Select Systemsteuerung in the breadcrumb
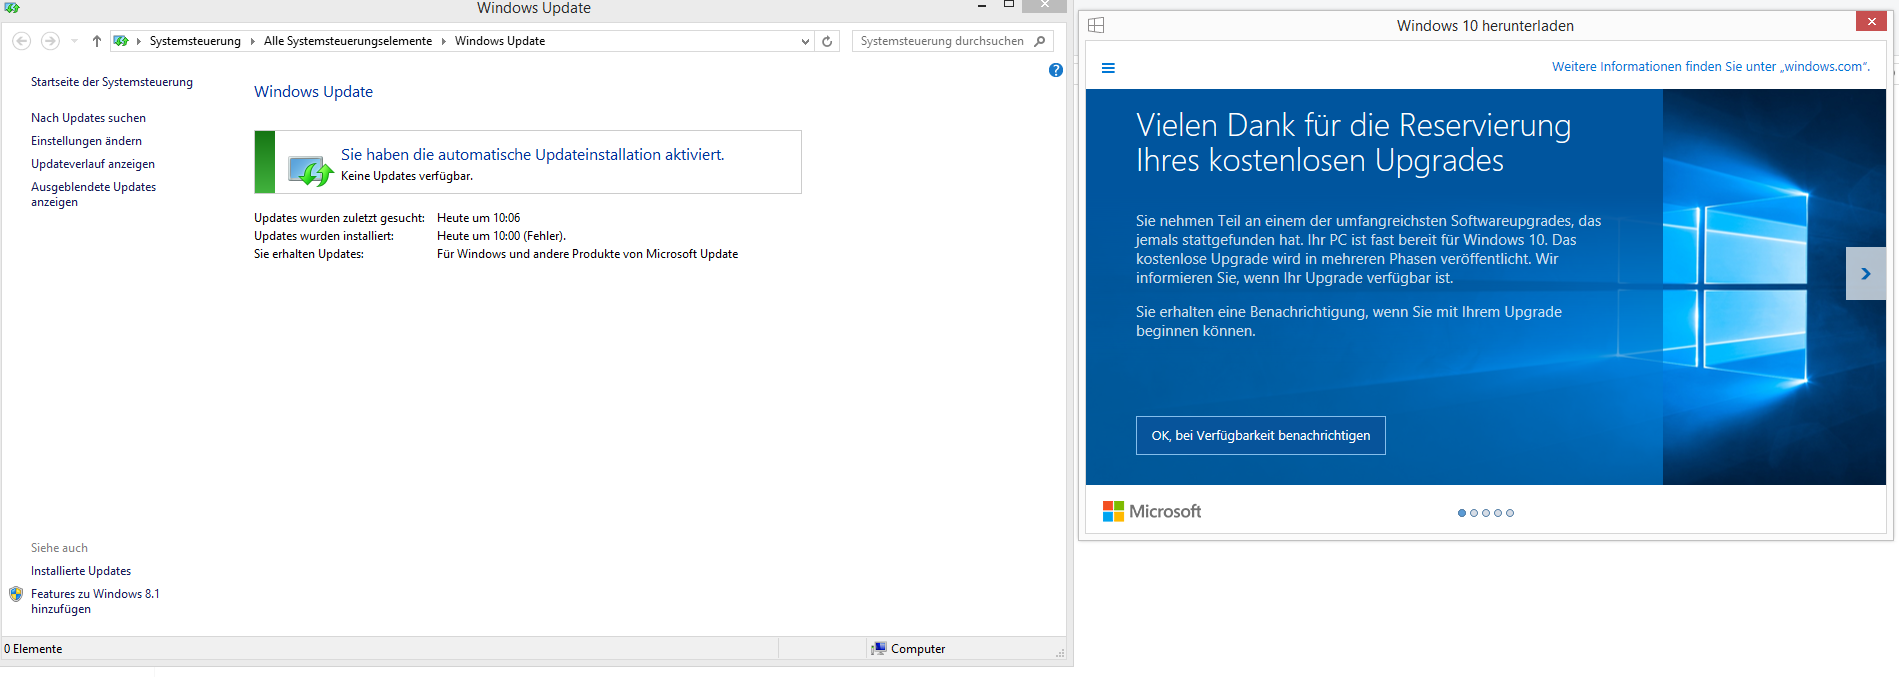Image resolution: width=1899 pixels, height=677 pixels. tap(195, 41)
